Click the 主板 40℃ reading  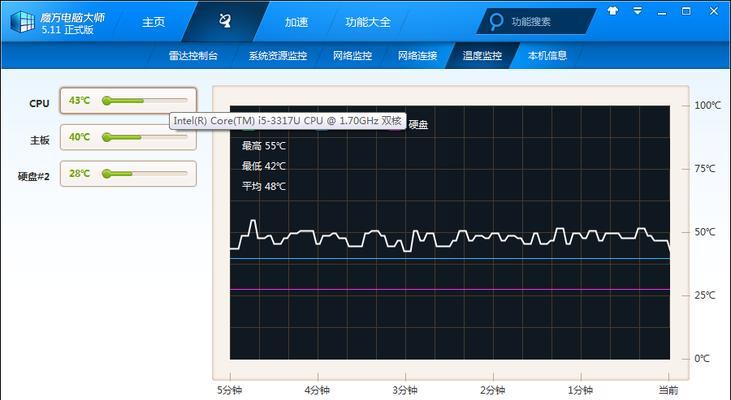(x=79, y=137)
